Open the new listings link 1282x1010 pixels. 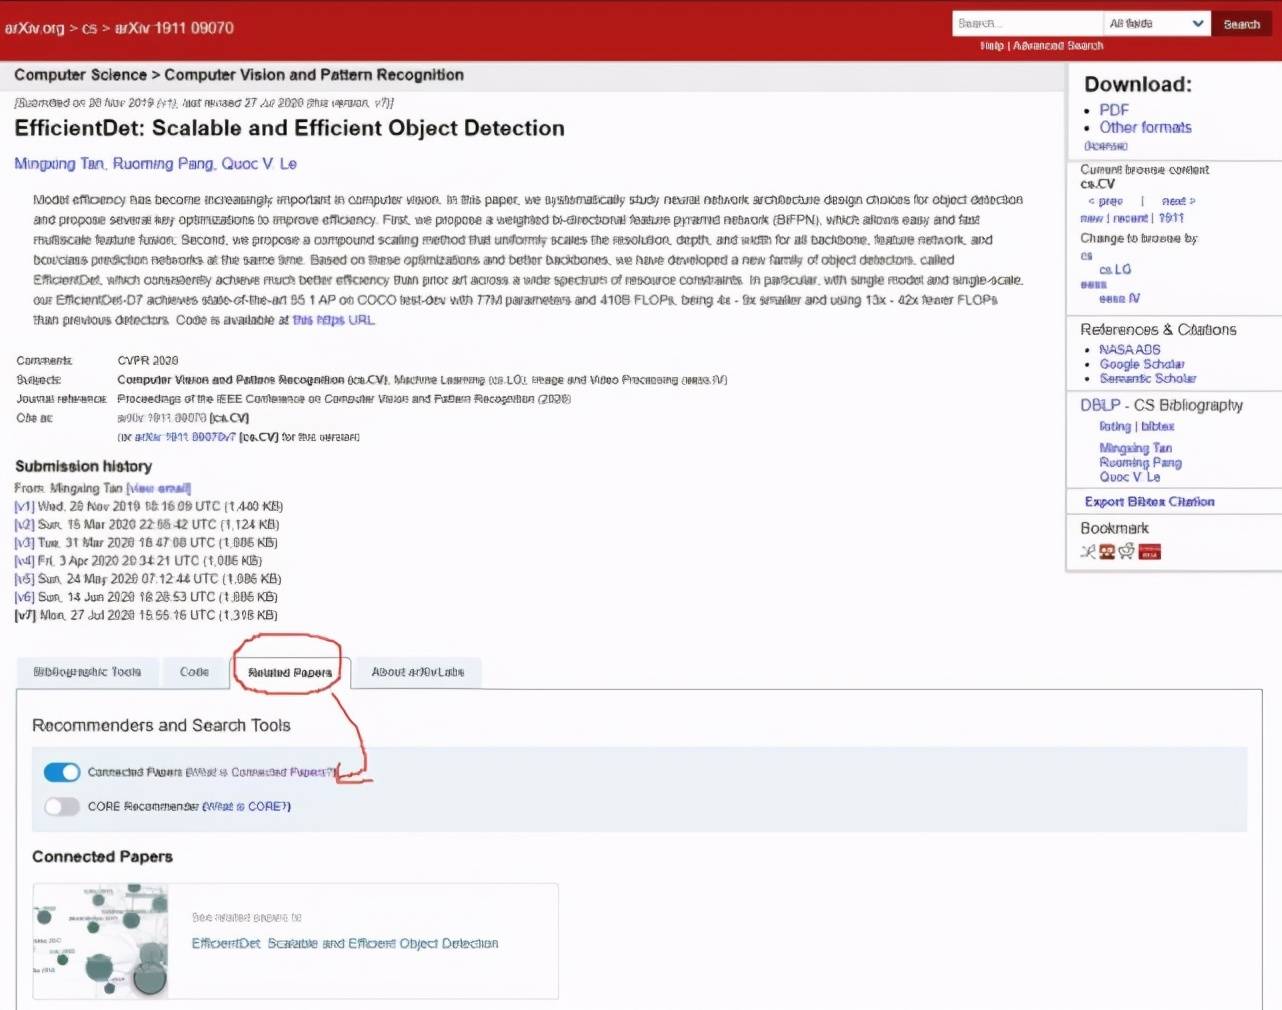coord(1091,218)
